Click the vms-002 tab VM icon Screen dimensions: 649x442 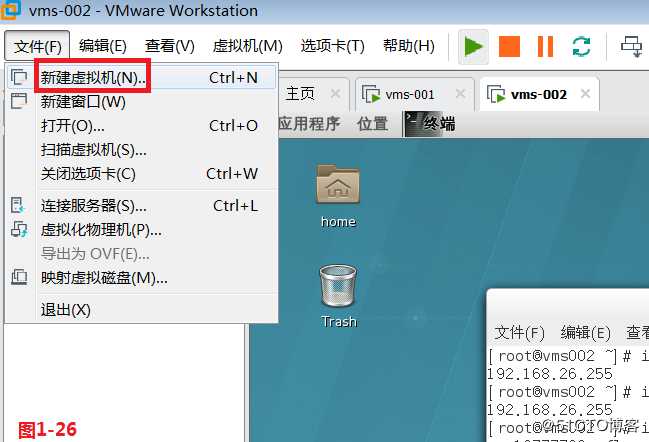click(x=496, y=94)
